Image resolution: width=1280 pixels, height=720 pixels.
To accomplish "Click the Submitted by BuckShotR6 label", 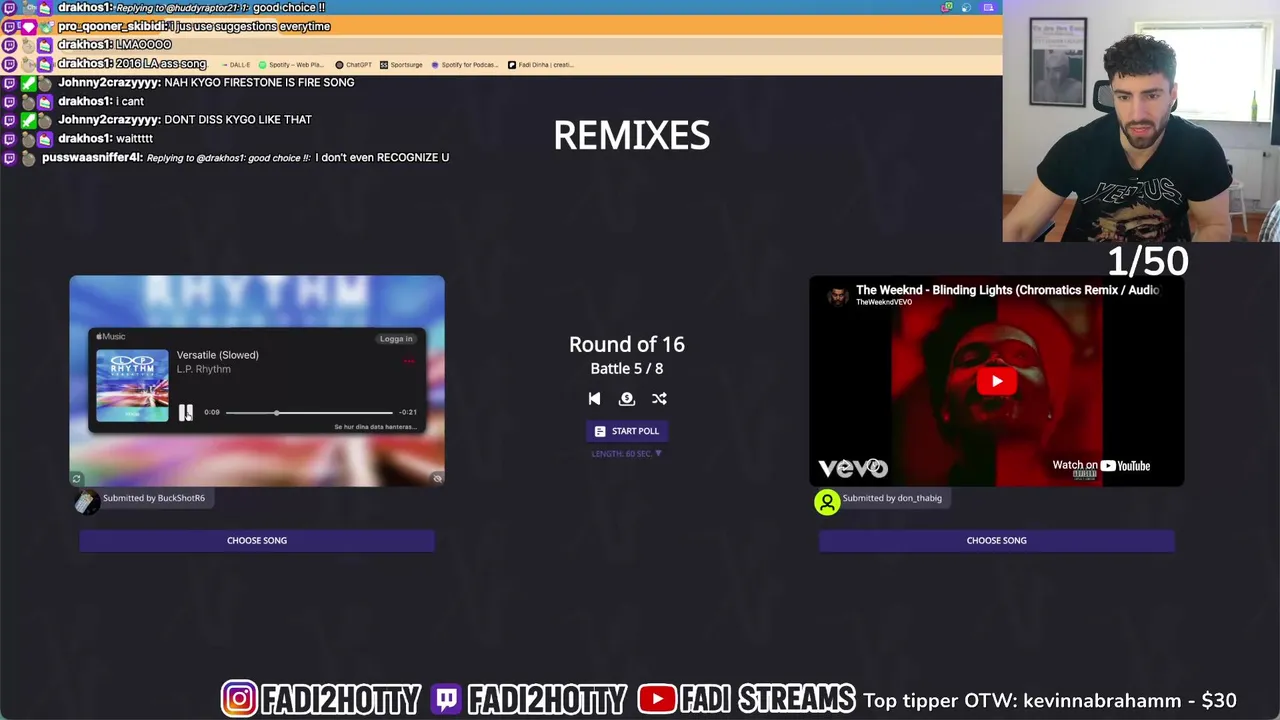I will pos(154,498).
